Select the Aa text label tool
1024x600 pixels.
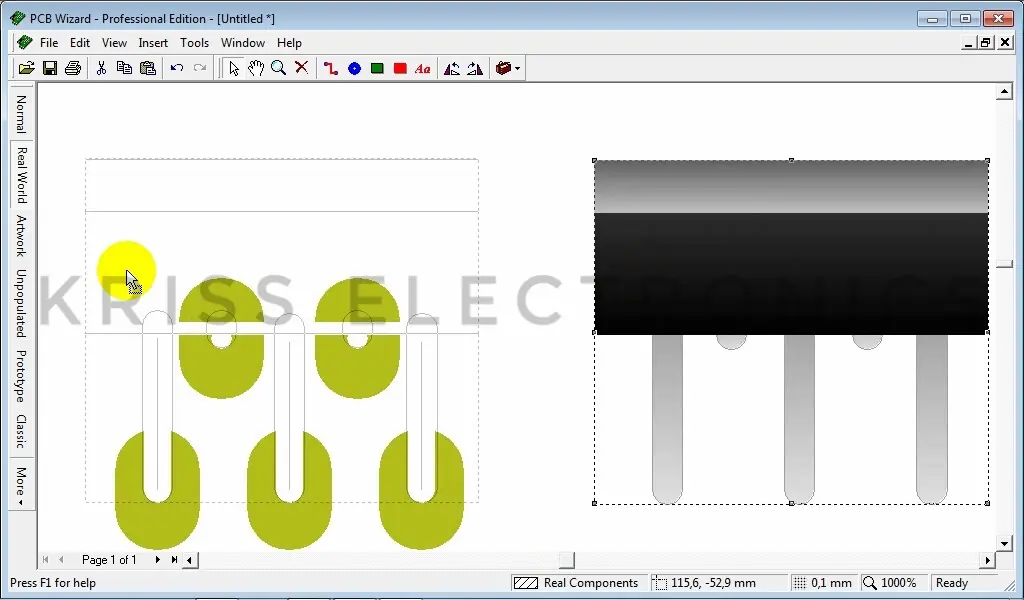[423, 68]
